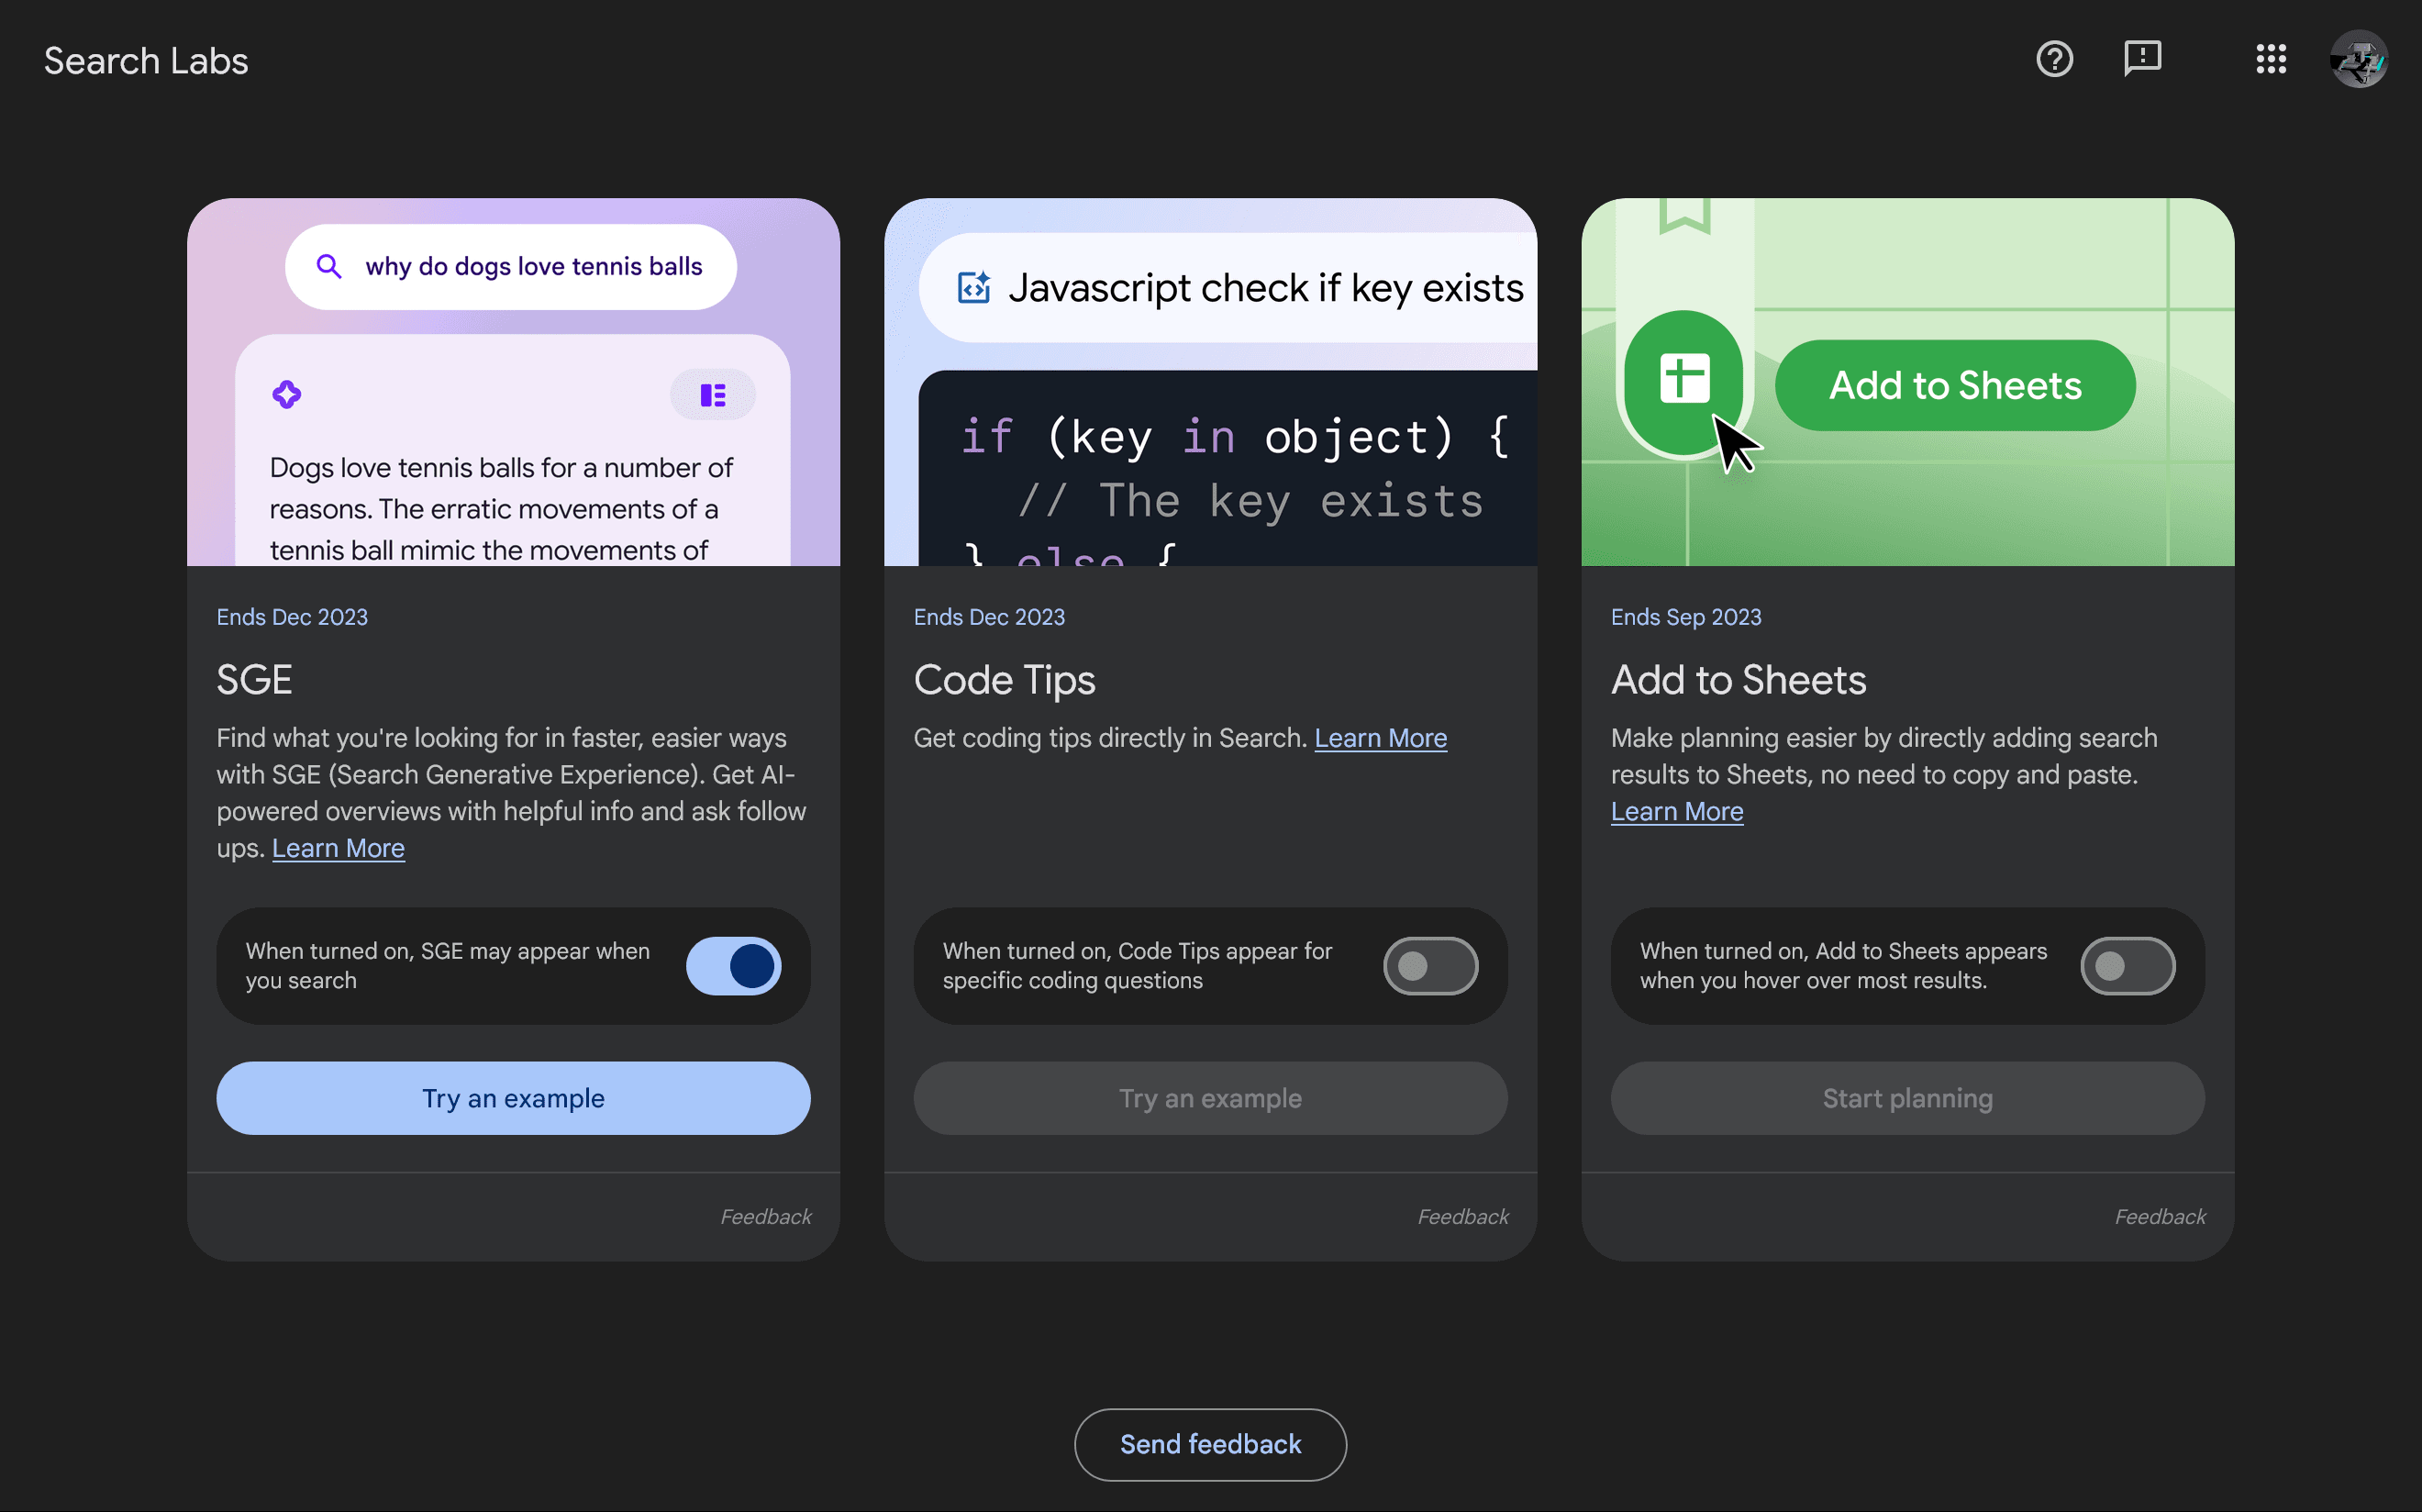Enable the Add to Sheets toggle
2422x1512 pixels.
click(x=2127, y=966)
